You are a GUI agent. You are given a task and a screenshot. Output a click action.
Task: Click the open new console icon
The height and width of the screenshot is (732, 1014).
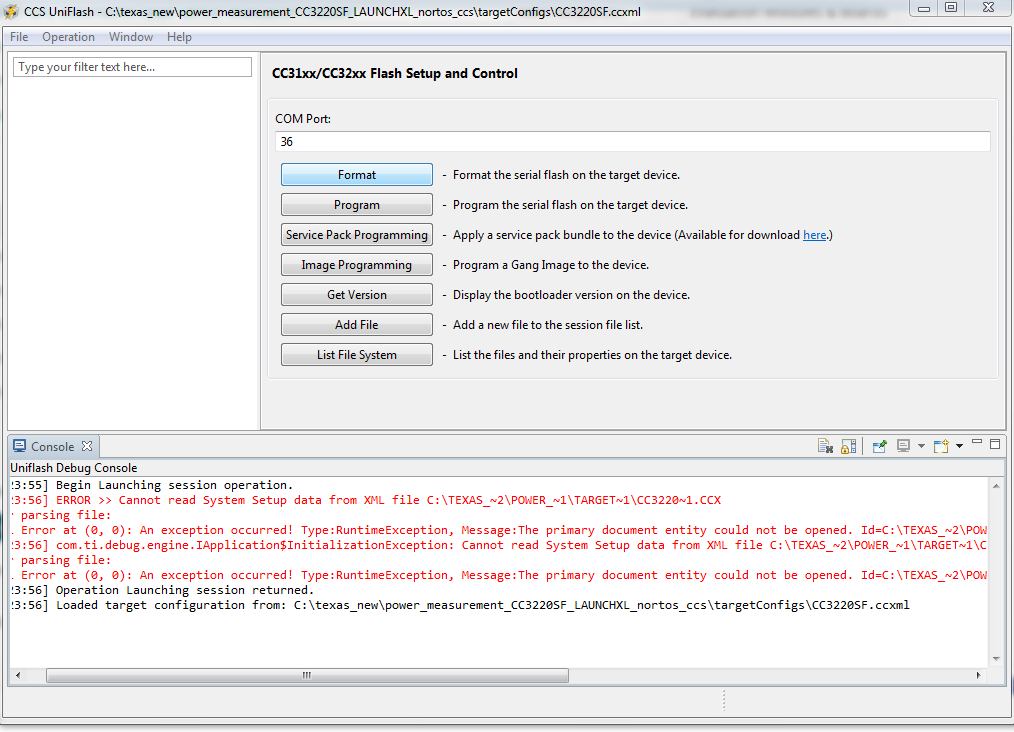941,446
